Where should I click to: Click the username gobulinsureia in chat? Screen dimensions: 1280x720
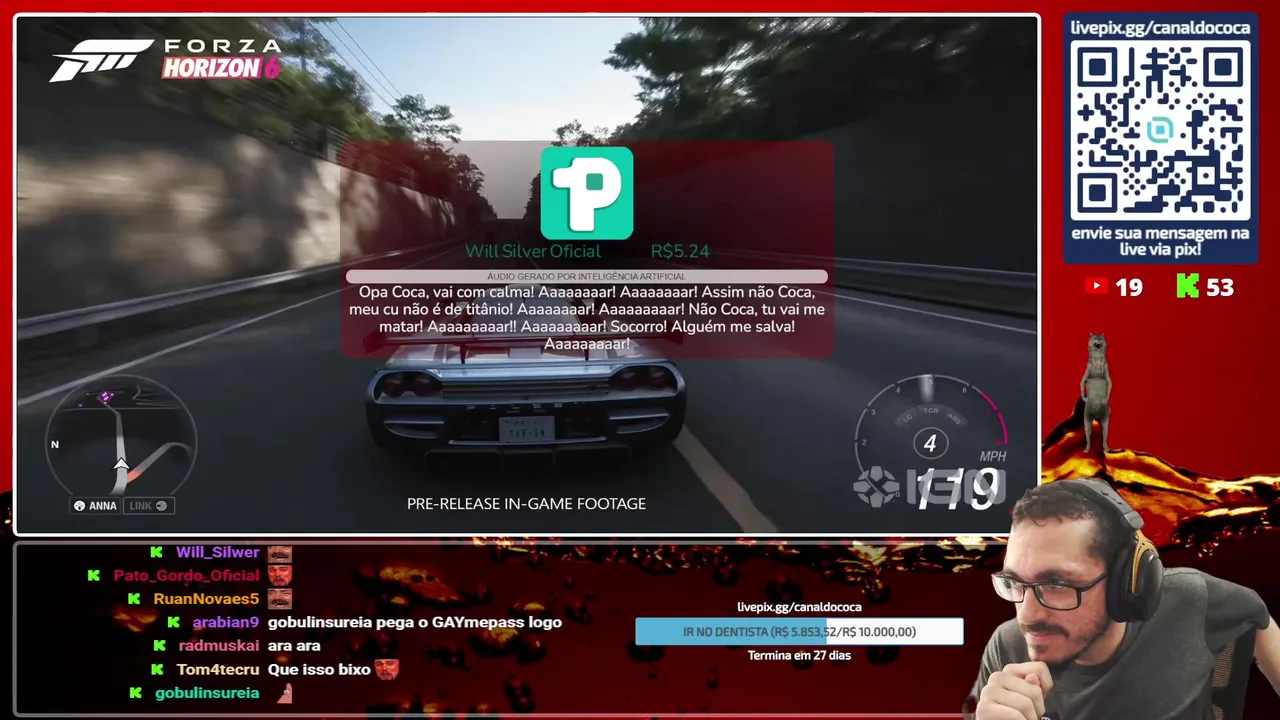pos(207,693)
